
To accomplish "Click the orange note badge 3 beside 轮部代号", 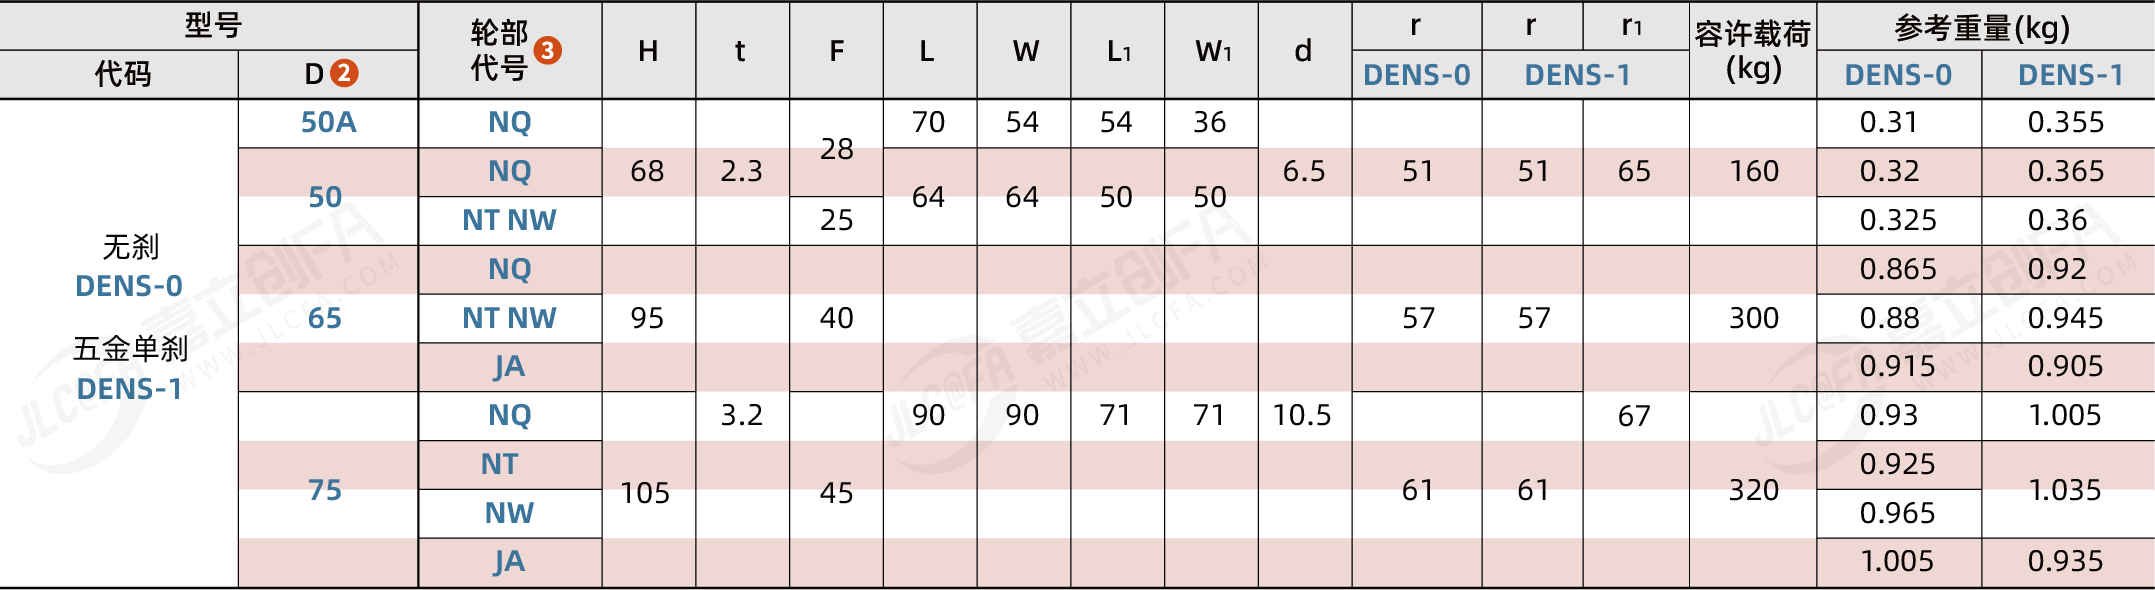I will [x=547, y=50].
